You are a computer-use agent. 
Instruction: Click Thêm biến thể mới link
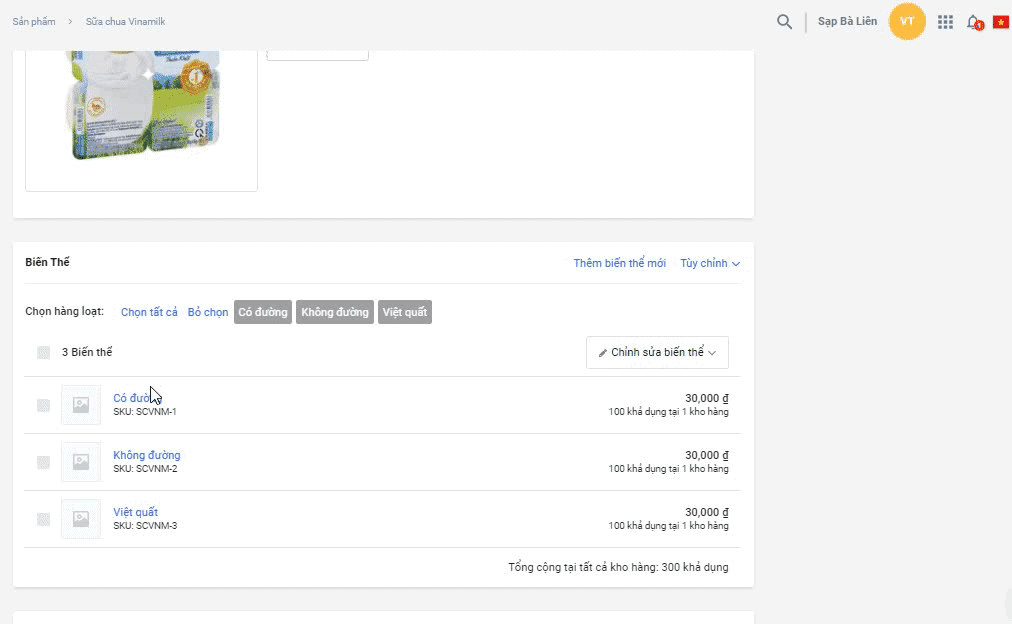pos(620,263)
